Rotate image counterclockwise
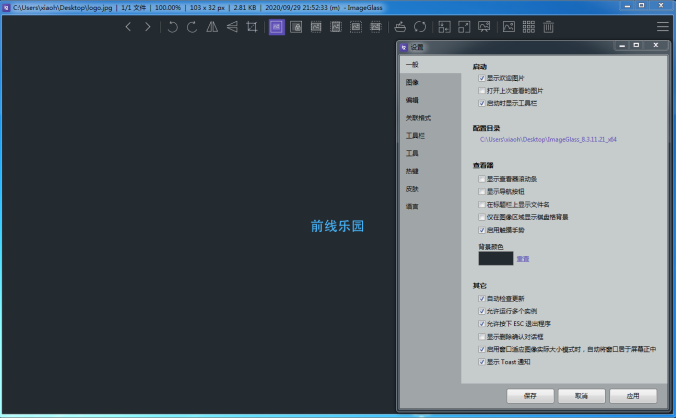The height and width of the screenshot is (418, 676). [172, 27]
